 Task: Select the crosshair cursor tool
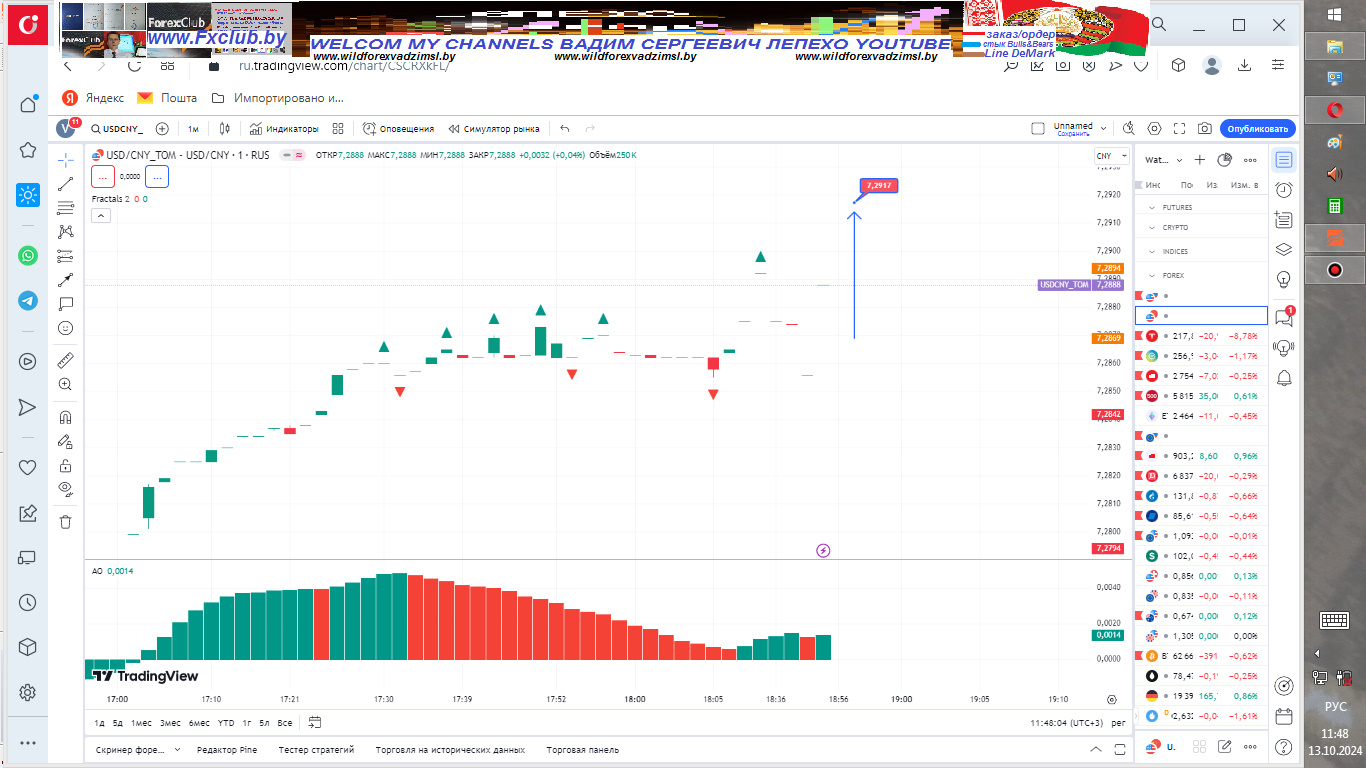click(x=66, y=160)
